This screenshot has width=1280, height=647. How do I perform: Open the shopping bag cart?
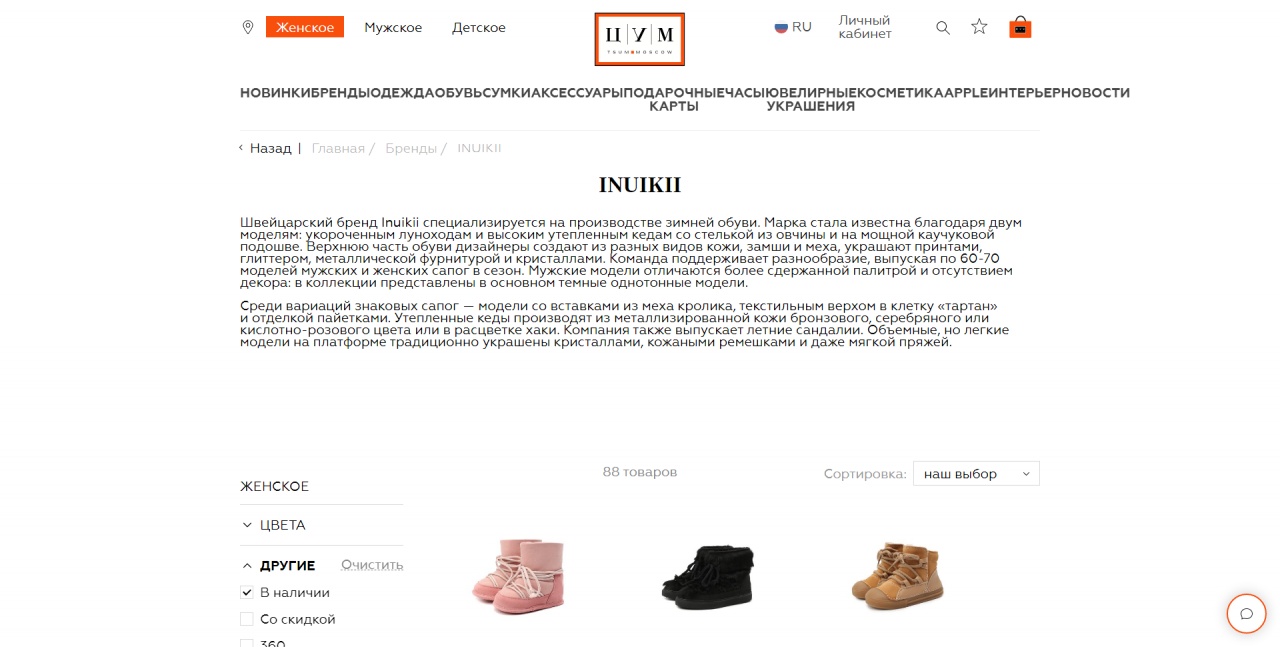click(x=1020, y=27)
